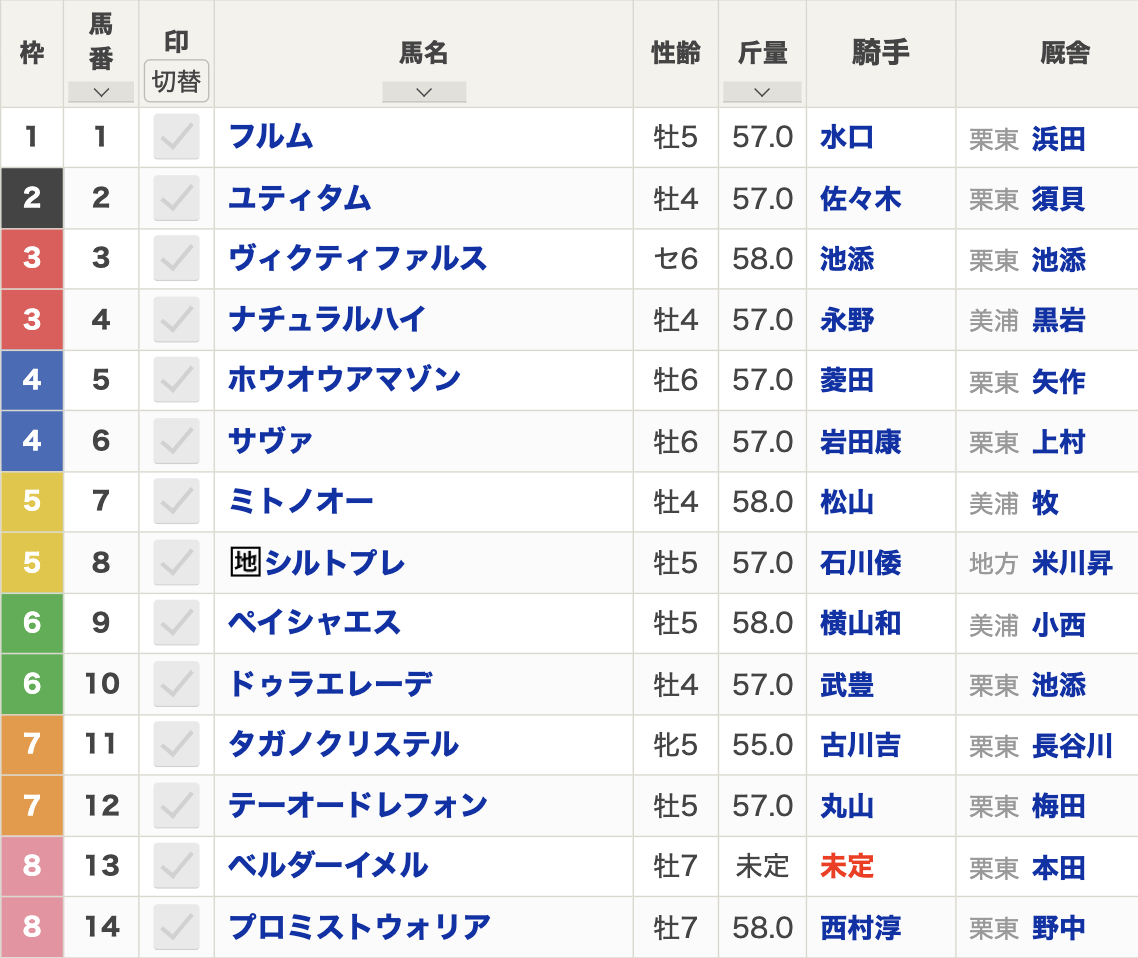Click the 切替 mark switch button

tap(176, 81)
